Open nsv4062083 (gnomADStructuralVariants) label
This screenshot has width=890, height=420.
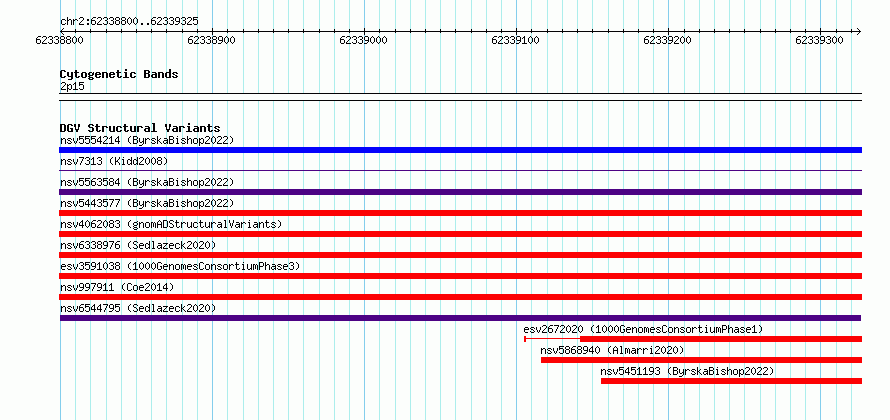[x=171, y=224]
